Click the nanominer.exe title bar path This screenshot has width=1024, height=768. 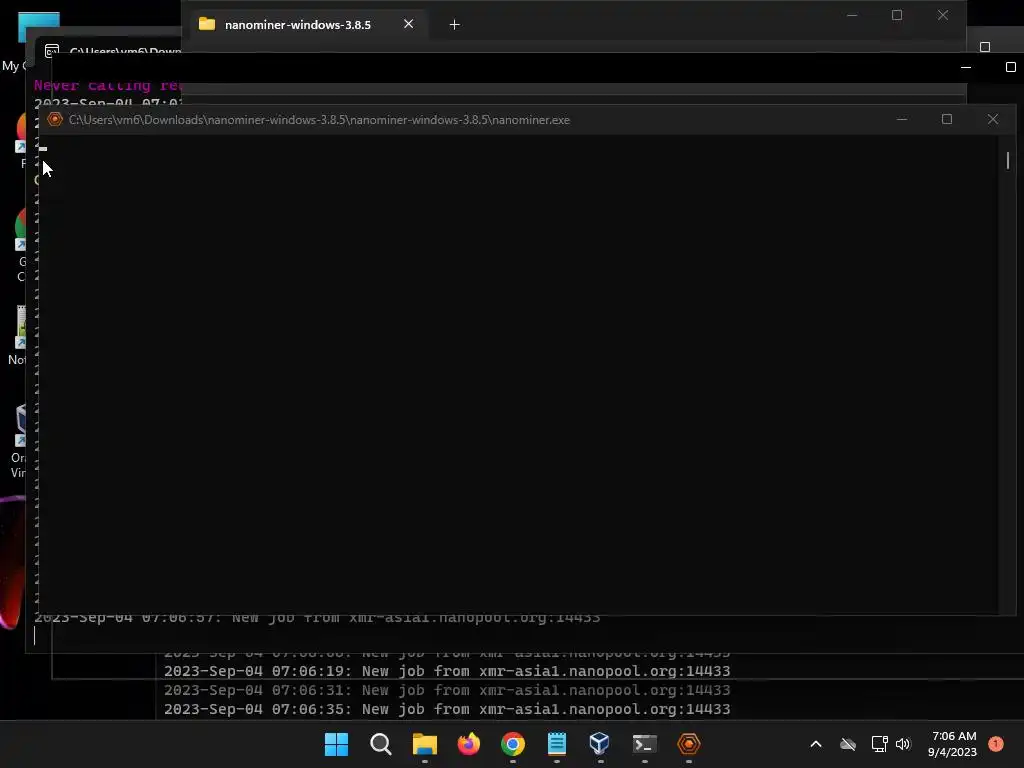319,120
